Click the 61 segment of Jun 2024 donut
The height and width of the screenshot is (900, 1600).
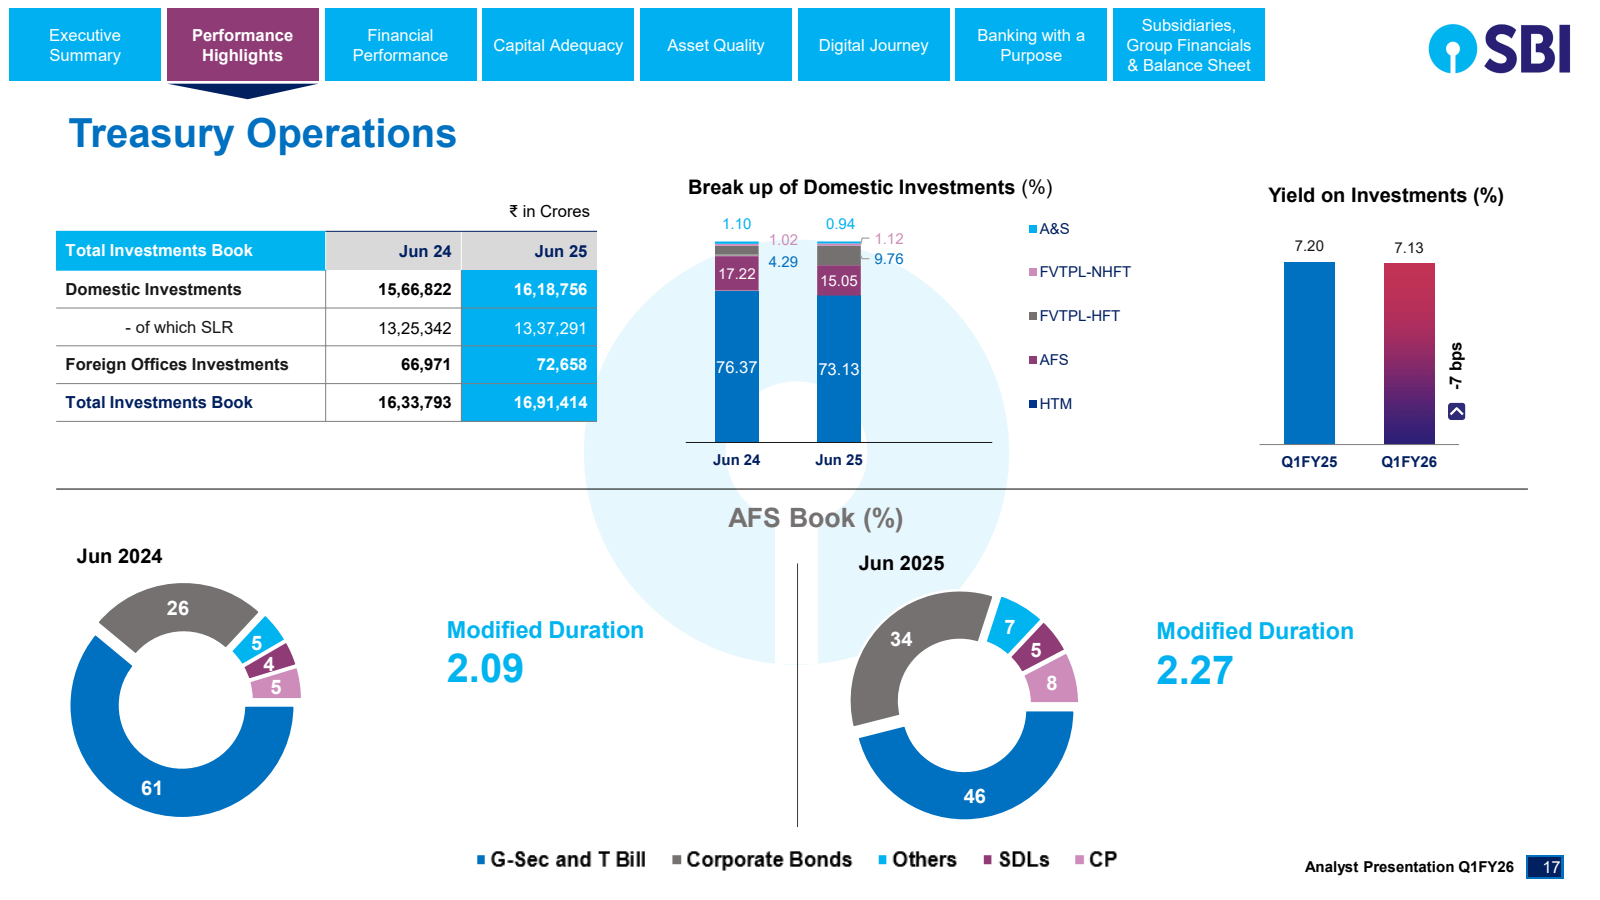[x=151, y=788]
